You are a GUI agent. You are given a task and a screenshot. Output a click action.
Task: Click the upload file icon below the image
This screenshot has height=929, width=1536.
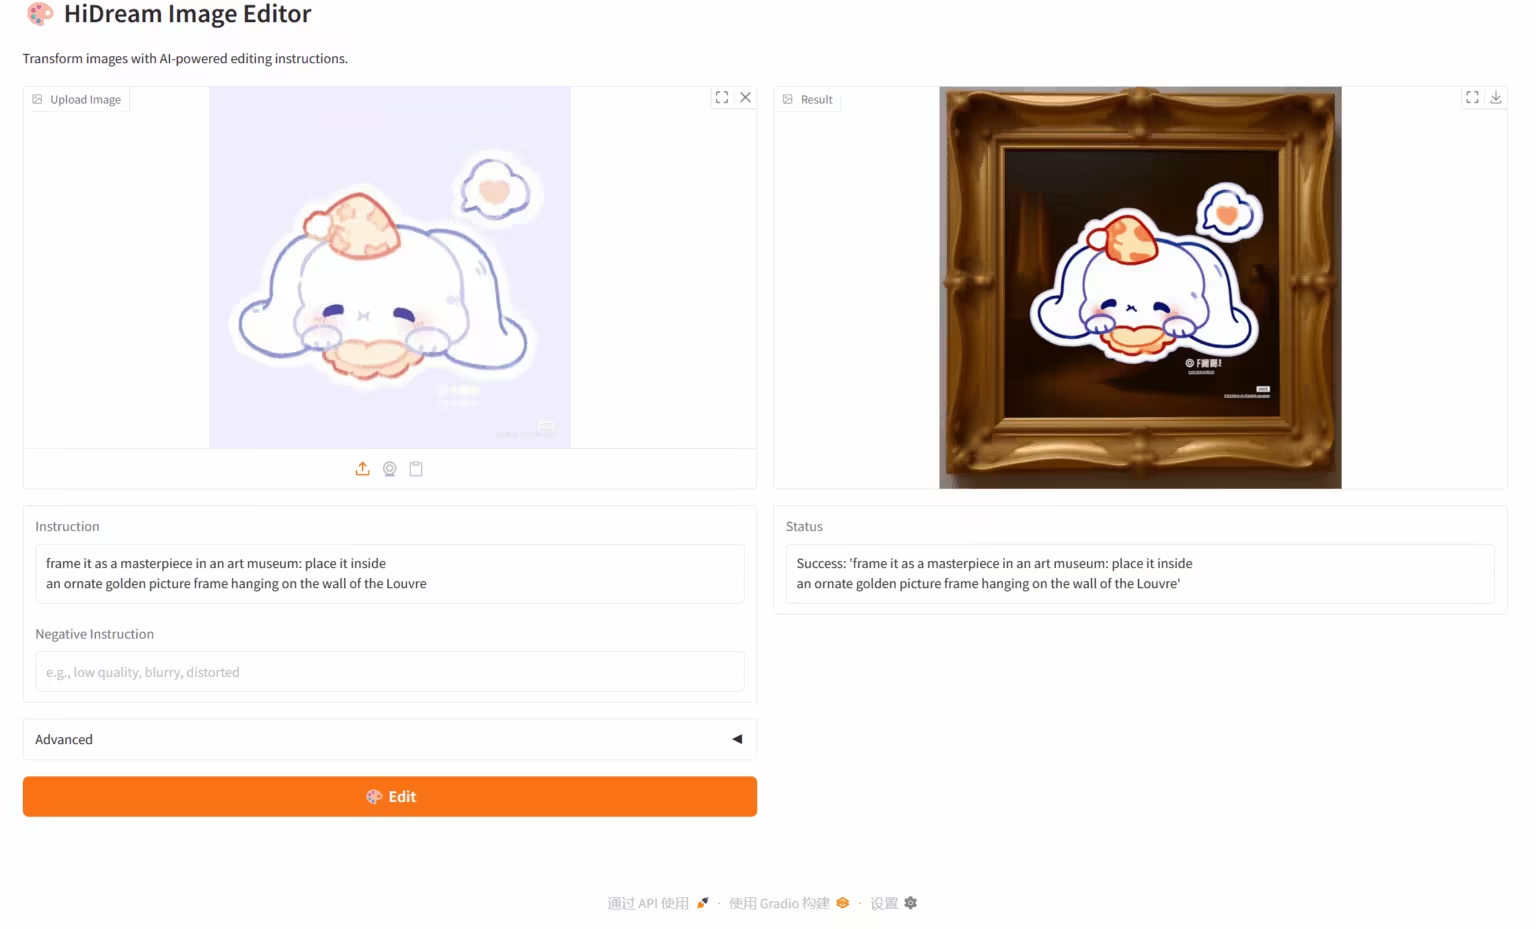point(362,469)
